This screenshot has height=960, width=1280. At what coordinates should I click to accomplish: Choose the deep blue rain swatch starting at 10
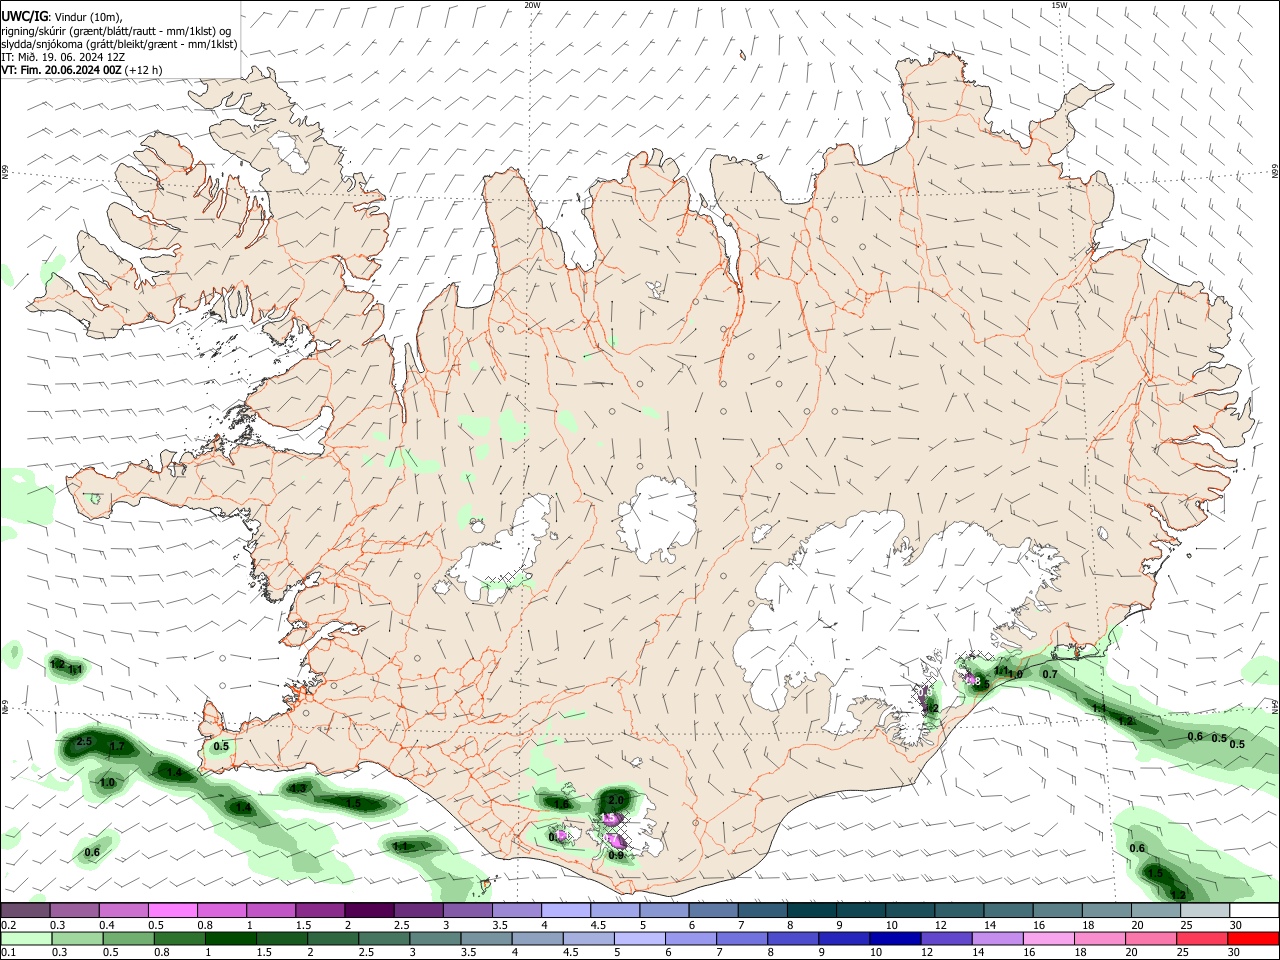click(893, 938)
